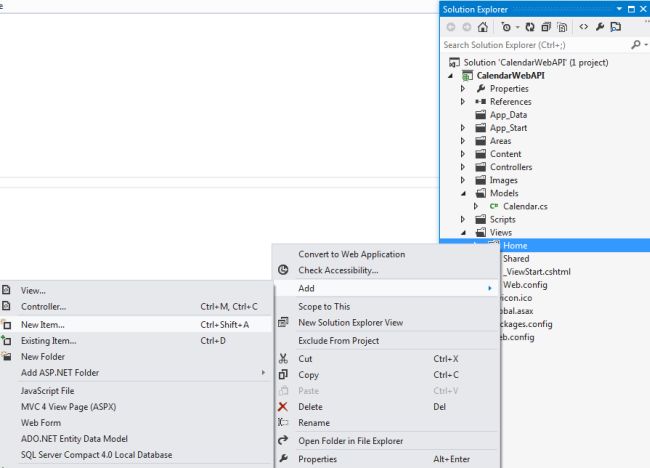Choose Scope to This
This screenshot has height=468, width=650.
[386, 306]
